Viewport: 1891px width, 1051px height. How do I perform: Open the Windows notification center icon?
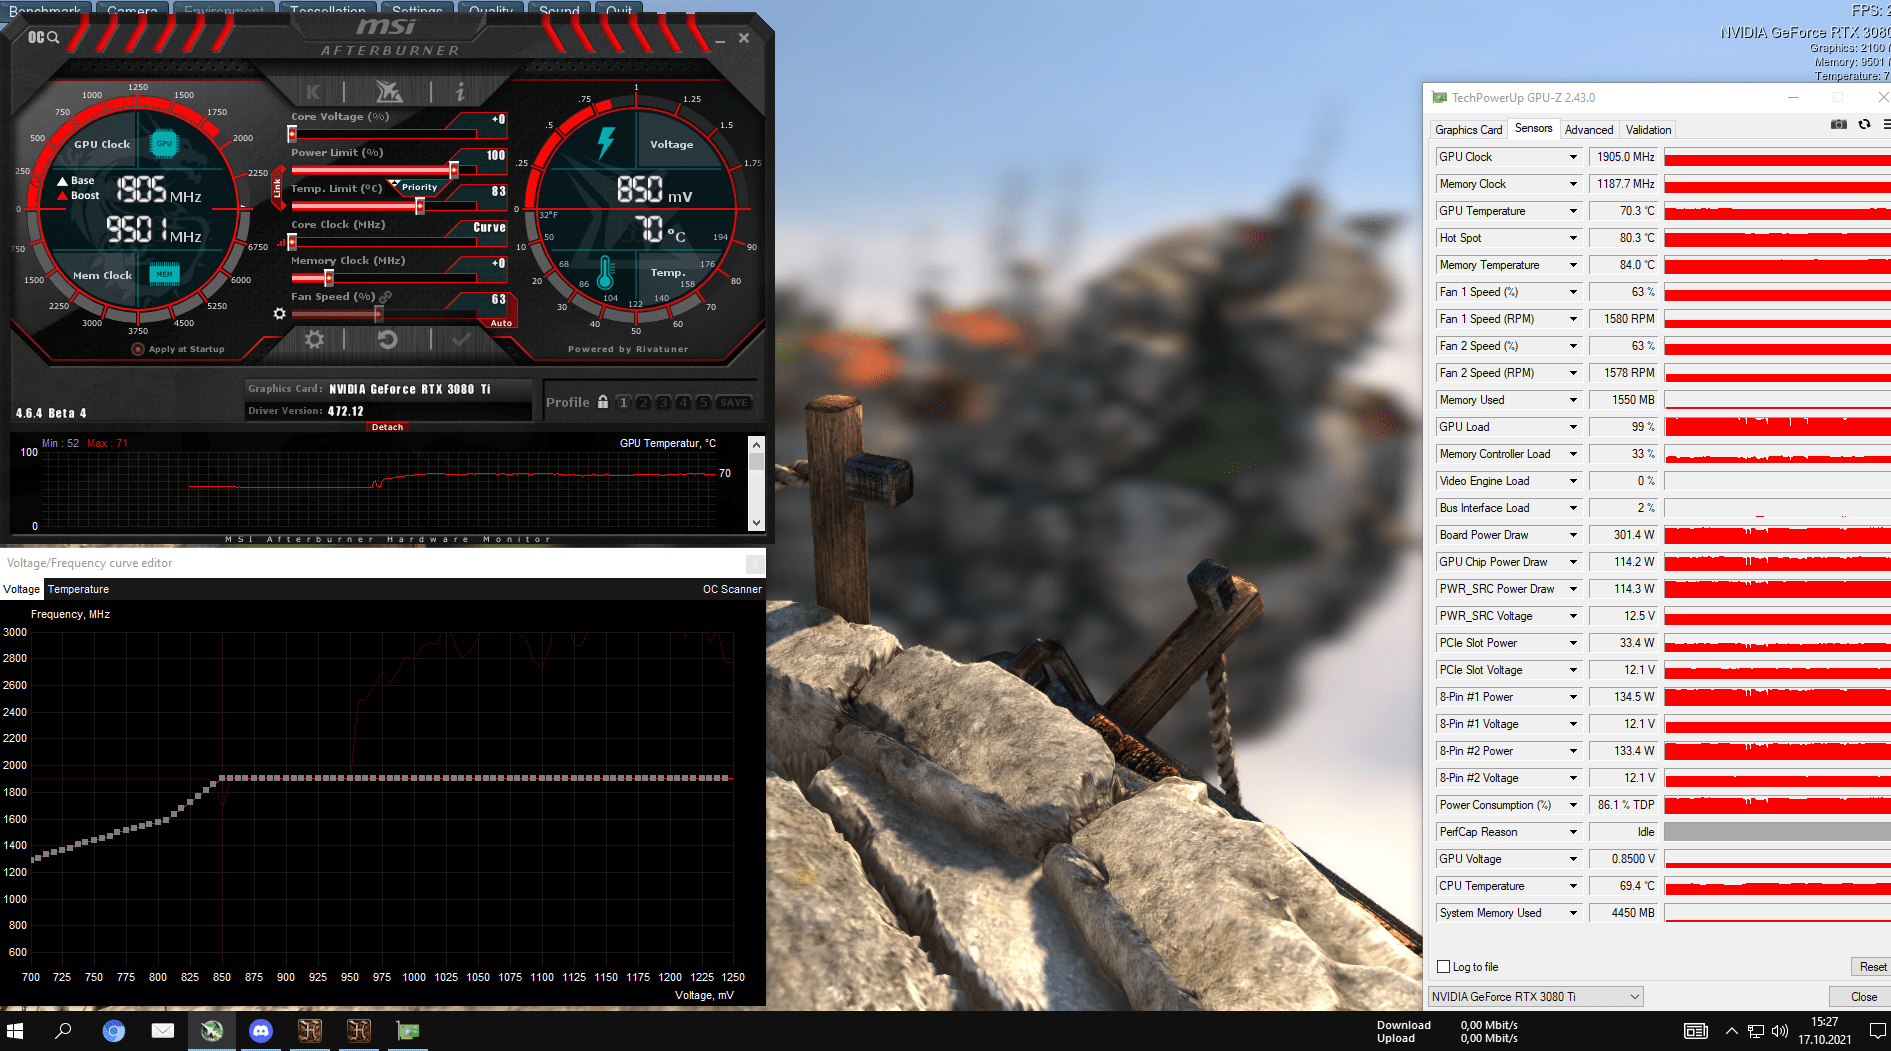click(x=1877, y=1030)
